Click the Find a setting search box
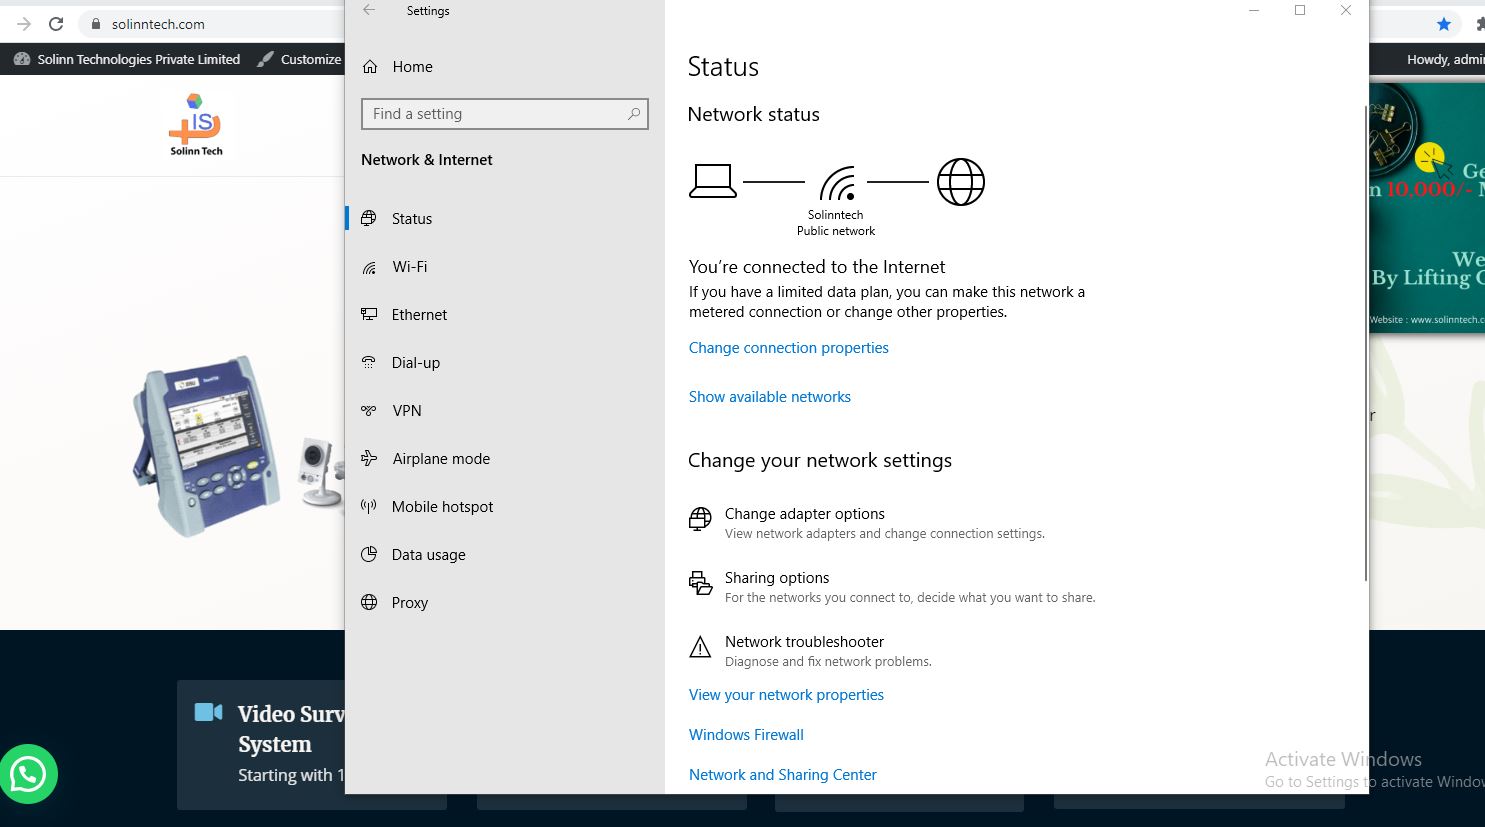 coord(495,114)
